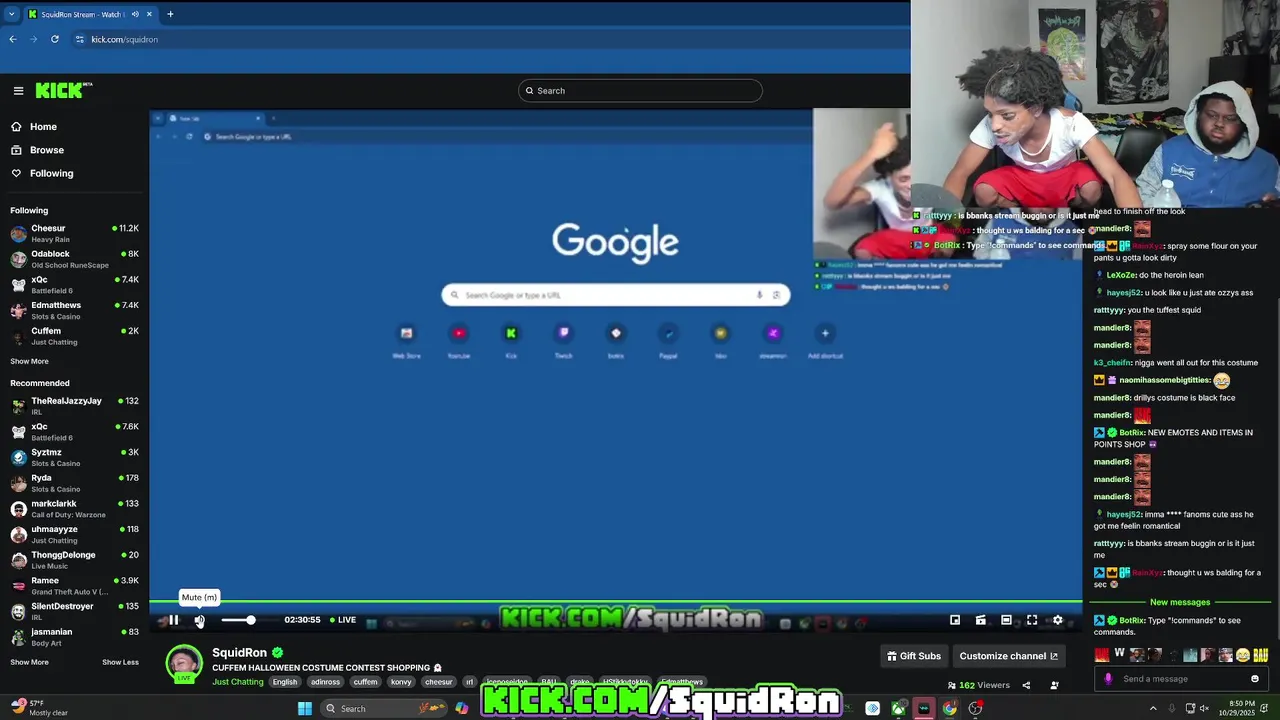1280x720 pixels.
Task: Click the kick.com/squidron address bar
Action: pyautogui.click(x=490, y=39)
